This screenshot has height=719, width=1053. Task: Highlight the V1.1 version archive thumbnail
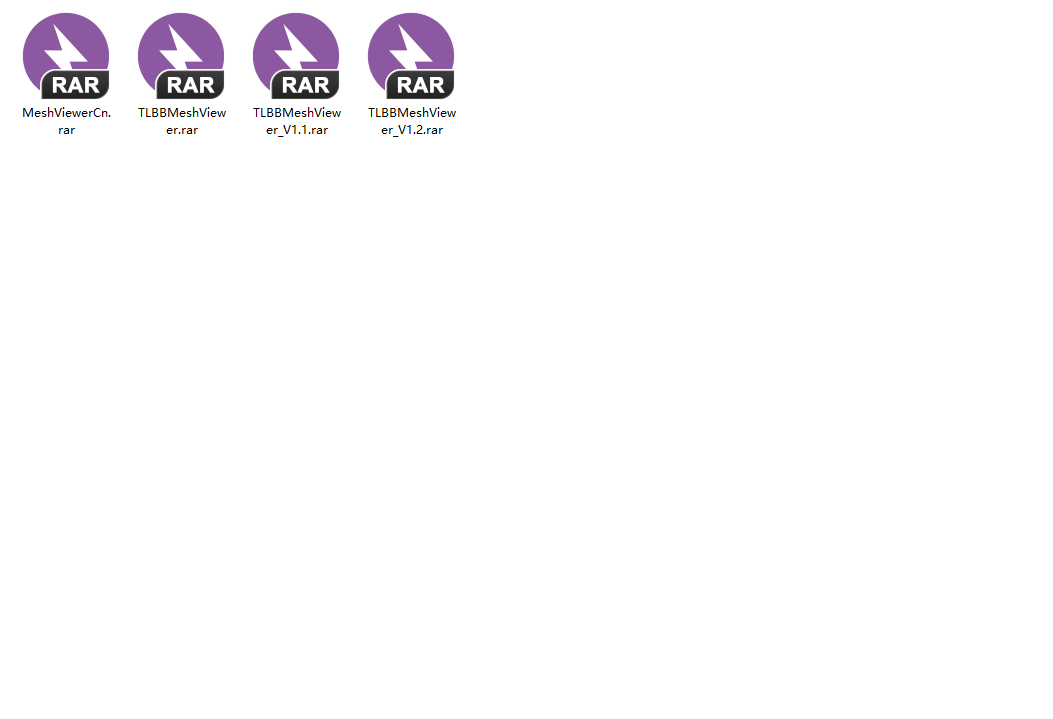tap(296, 55)
